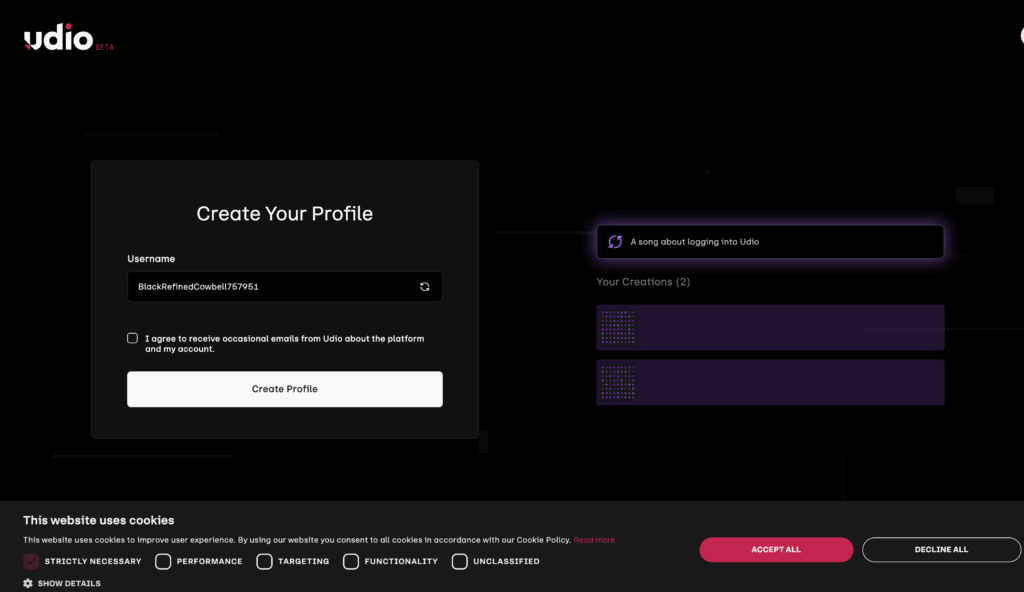
Task: Enable the Unclassified cookies checkbox
Action: tap(460, 561)
